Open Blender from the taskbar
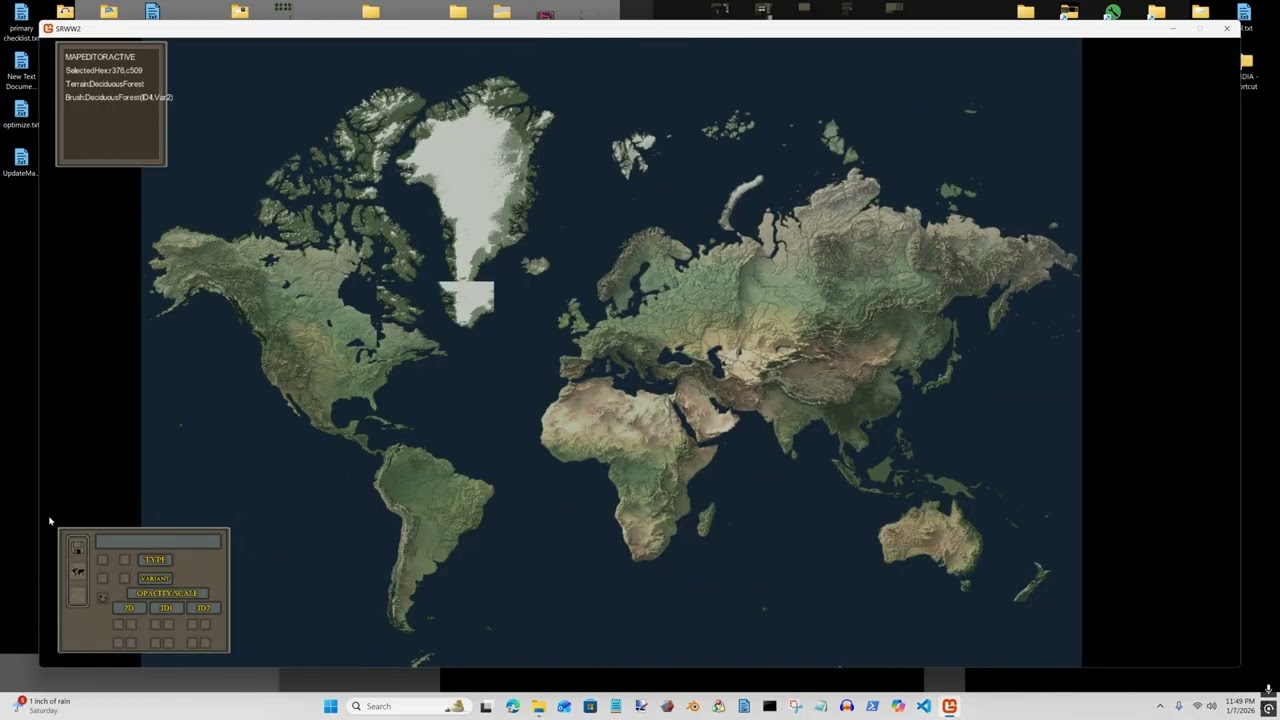1280x720 pixels. pos(693,706)
